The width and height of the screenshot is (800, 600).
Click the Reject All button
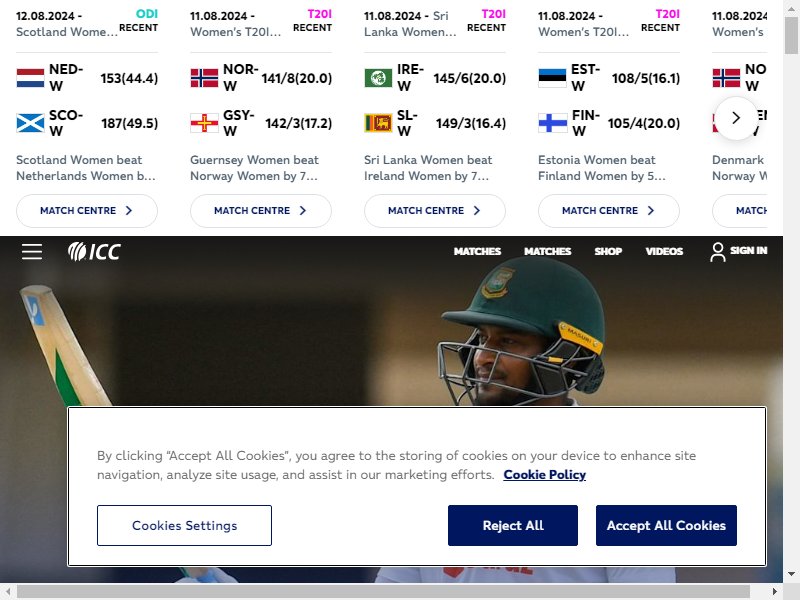[513, 526]
